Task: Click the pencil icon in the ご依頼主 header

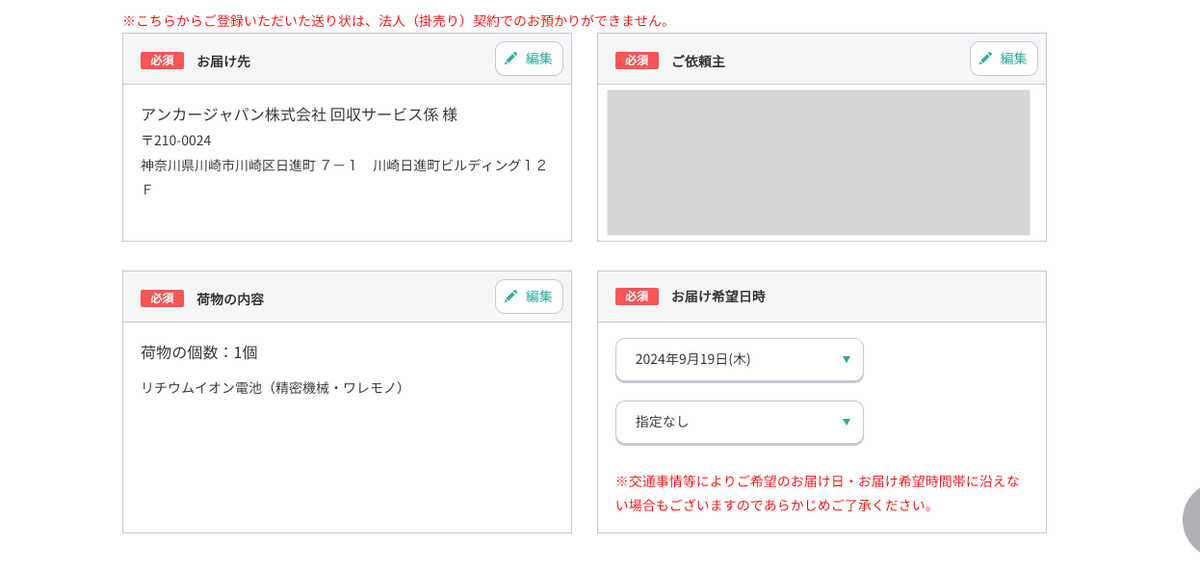Action: (986, 59)
